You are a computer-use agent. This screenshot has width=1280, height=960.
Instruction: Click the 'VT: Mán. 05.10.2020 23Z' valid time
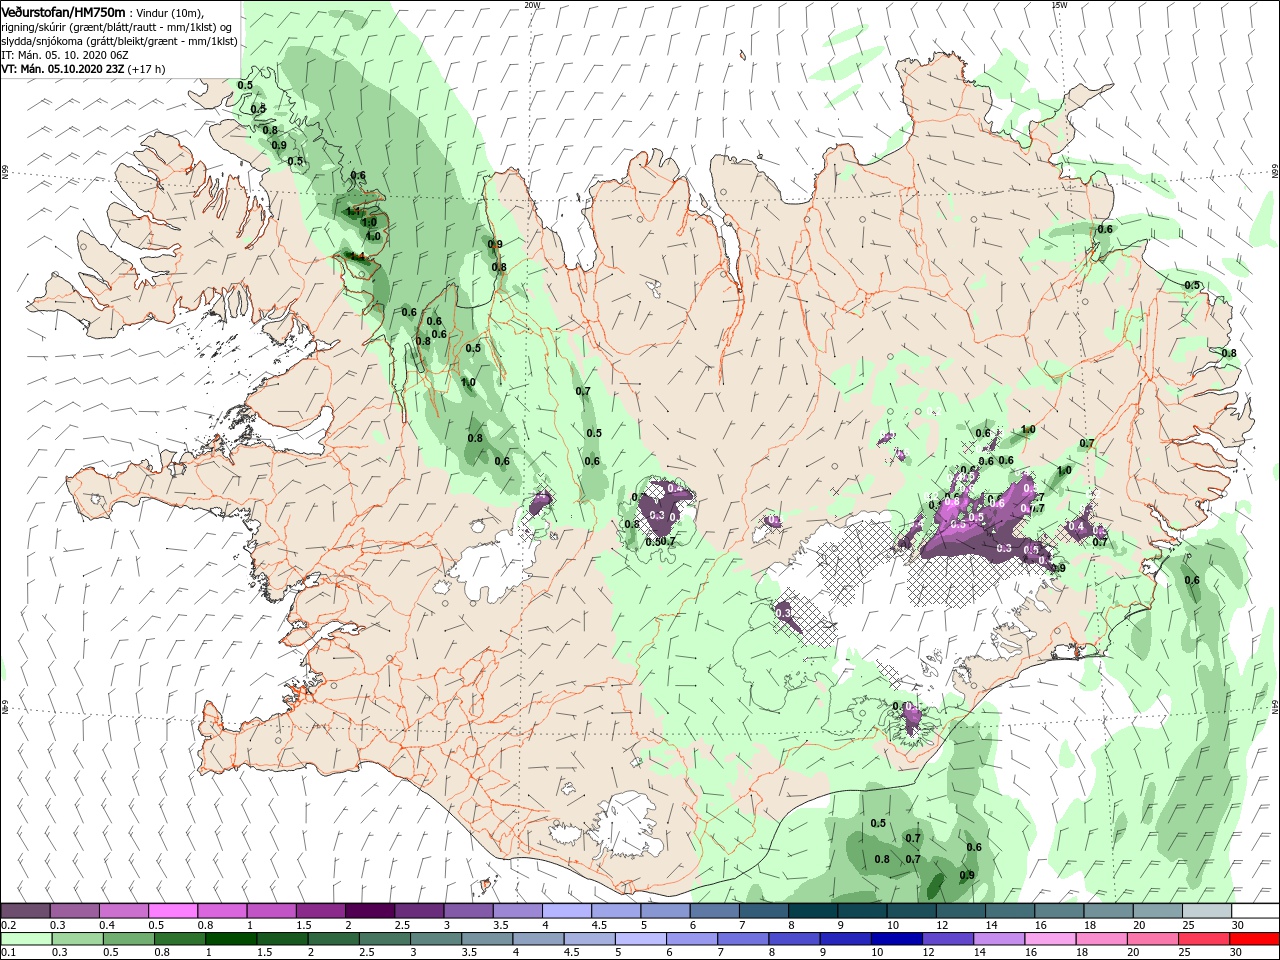pyautogui.click(x=62, y=69)
